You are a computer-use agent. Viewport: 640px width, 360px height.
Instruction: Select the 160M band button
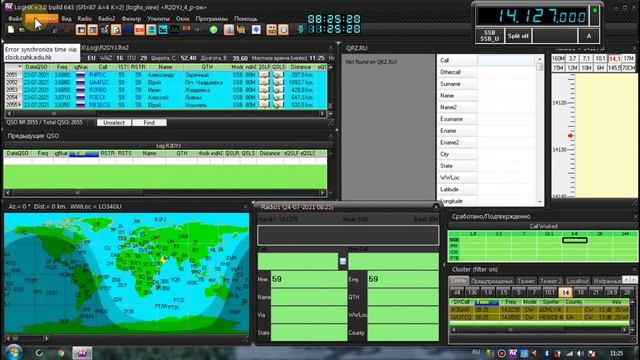tap(558, 59)
